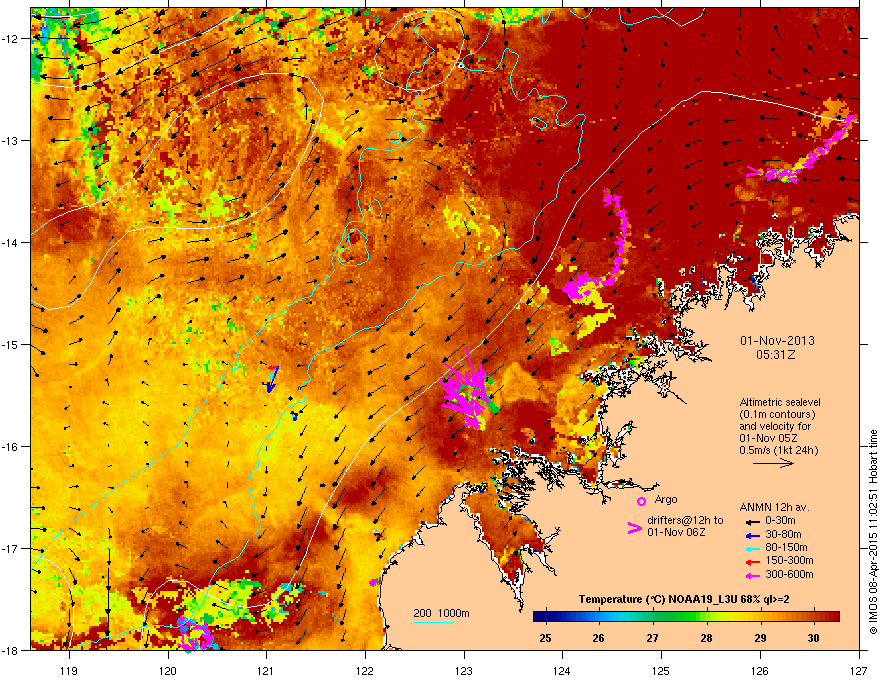Click the magenta drifters arrowhead legend symbol

(634, 528)
